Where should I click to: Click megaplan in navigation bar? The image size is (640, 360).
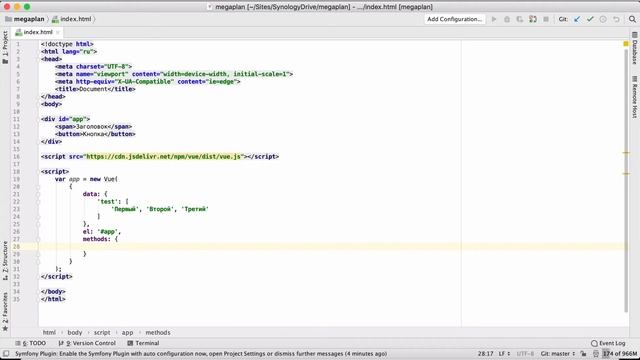[x=25, y=19]
